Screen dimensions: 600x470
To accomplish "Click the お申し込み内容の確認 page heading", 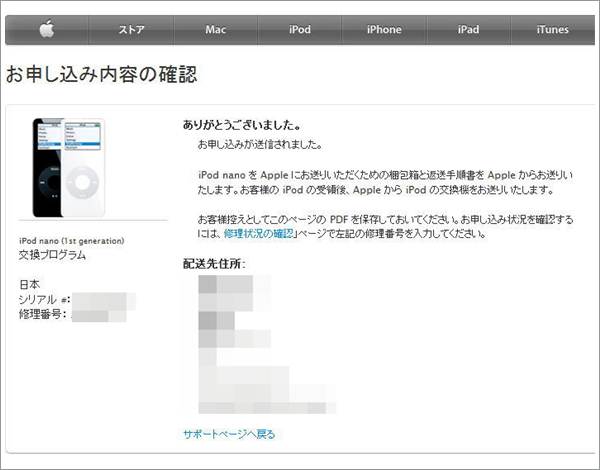I will 101,74.
